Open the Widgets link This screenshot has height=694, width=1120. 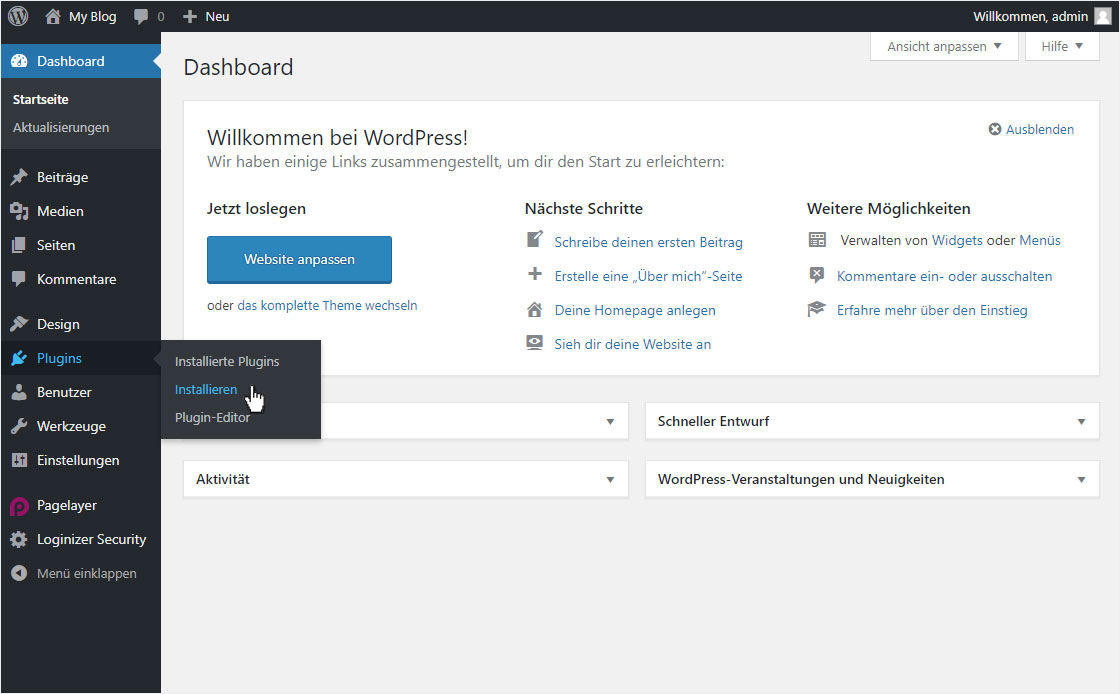point(957,240)
